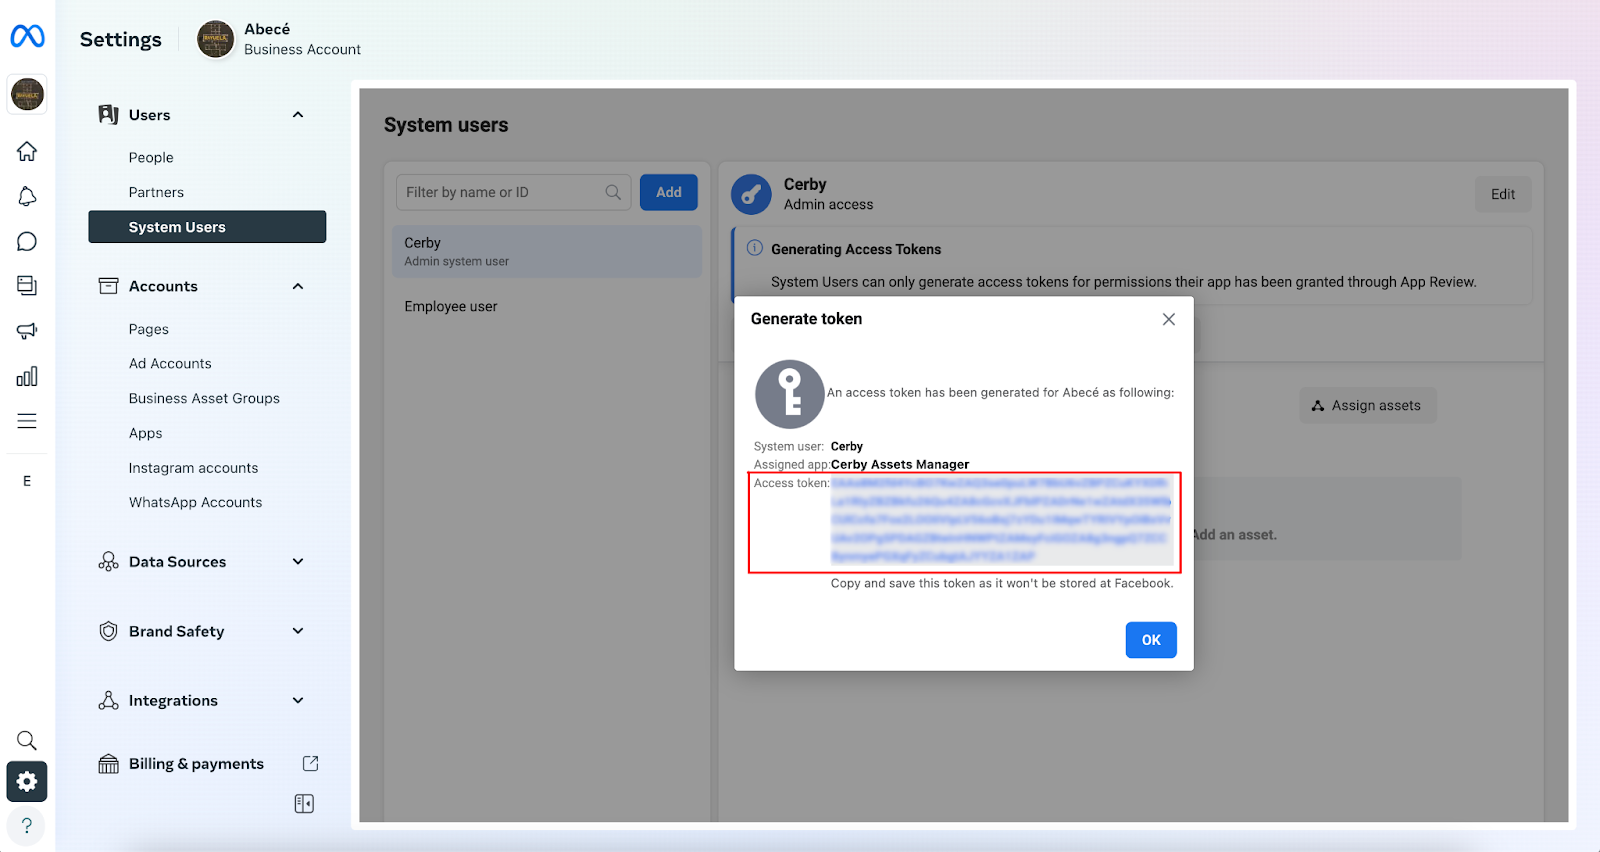The width and height of the screenshot is (1600, 852).
Task: Select Partners in settings menu
Action: [x=156, y=192]
